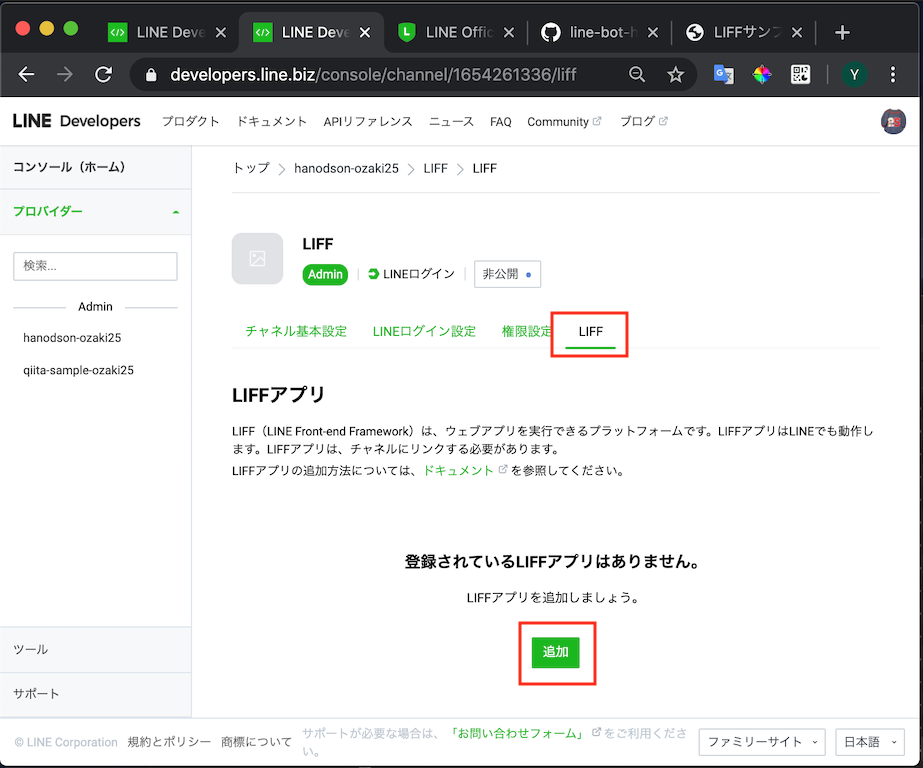This screenshot has width=923, height=768.
Task: Open the 日本語 language dropdown
Action: point(870,742)
